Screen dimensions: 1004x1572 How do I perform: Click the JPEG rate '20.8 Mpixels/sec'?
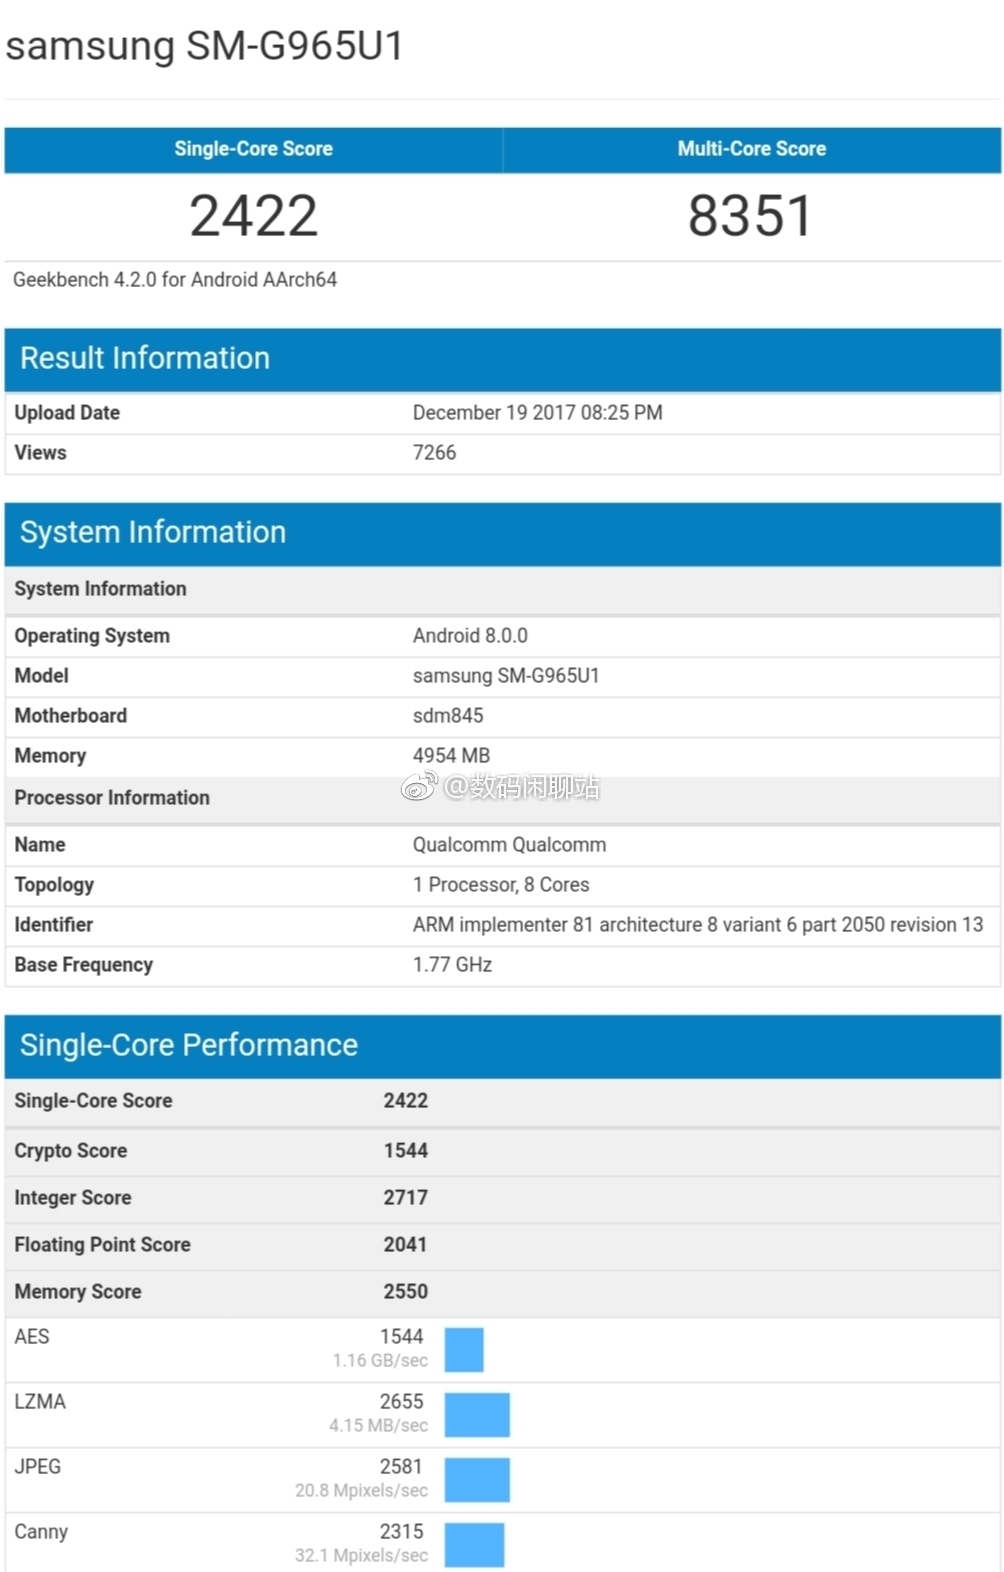(361, 1491)
